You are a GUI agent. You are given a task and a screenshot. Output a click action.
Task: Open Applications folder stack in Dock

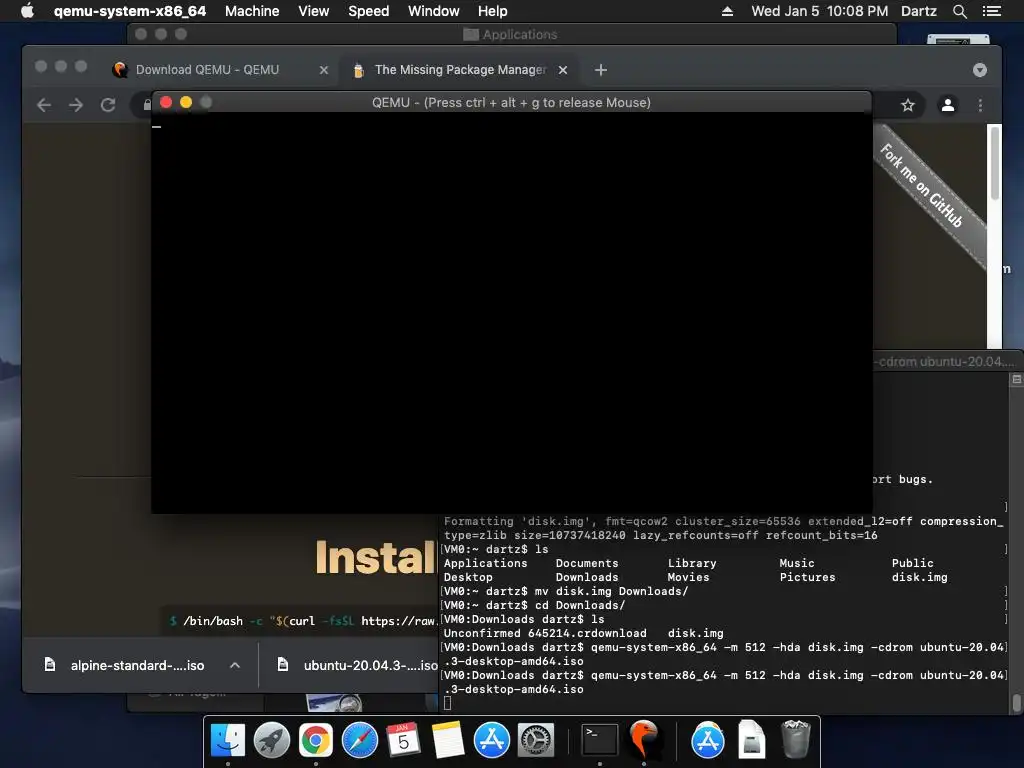(707, 740)
